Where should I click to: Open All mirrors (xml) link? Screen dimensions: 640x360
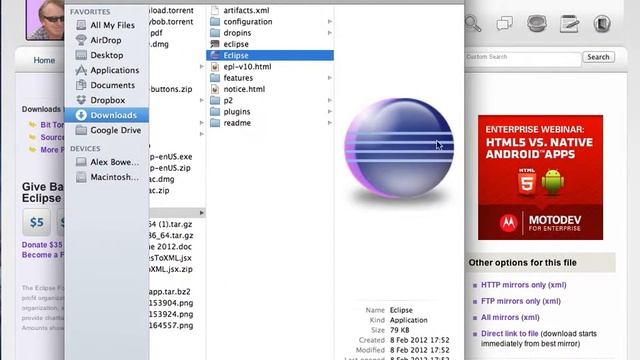coord(510,317)
